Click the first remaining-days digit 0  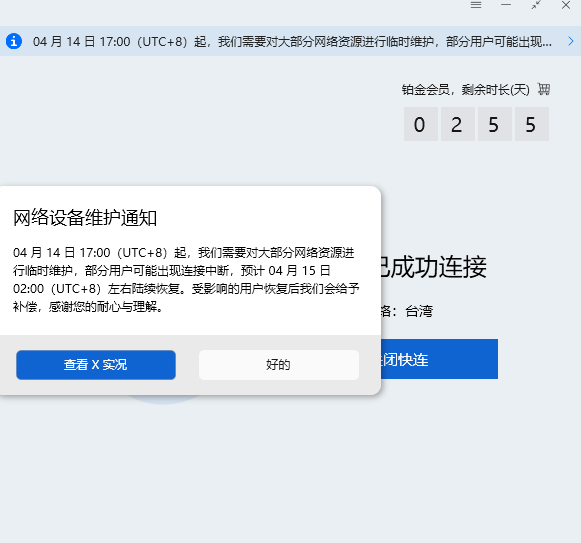tap(421, 124)
